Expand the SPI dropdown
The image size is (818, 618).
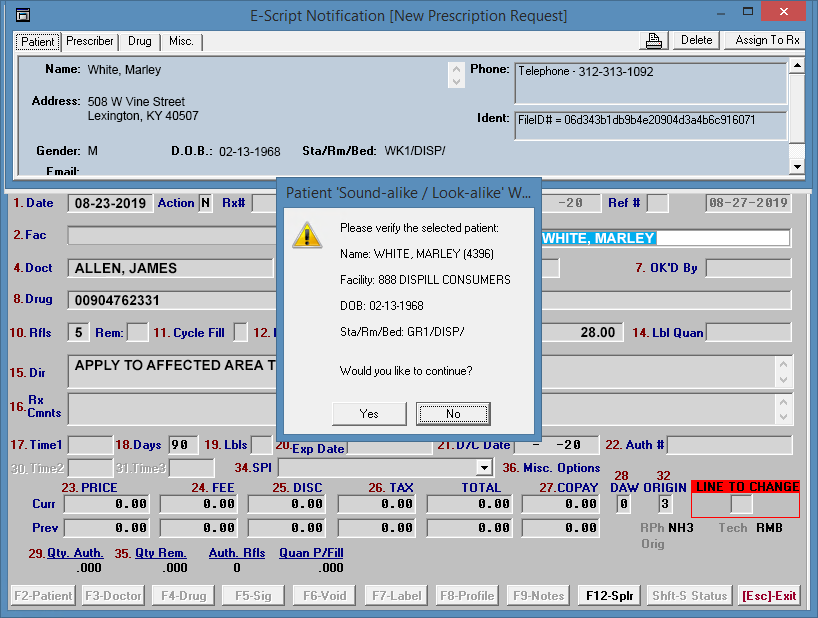click(485, 467)
